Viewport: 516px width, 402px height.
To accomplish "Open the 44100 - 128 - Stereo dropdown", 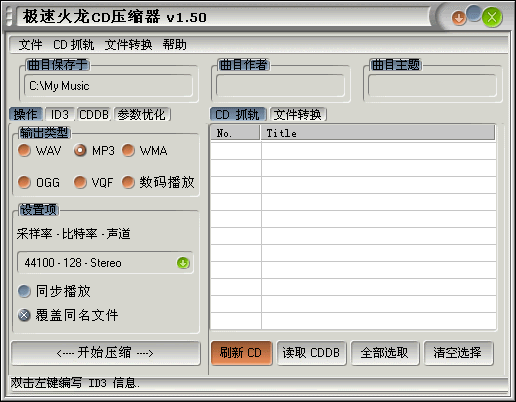I will [x=105, y=263].
